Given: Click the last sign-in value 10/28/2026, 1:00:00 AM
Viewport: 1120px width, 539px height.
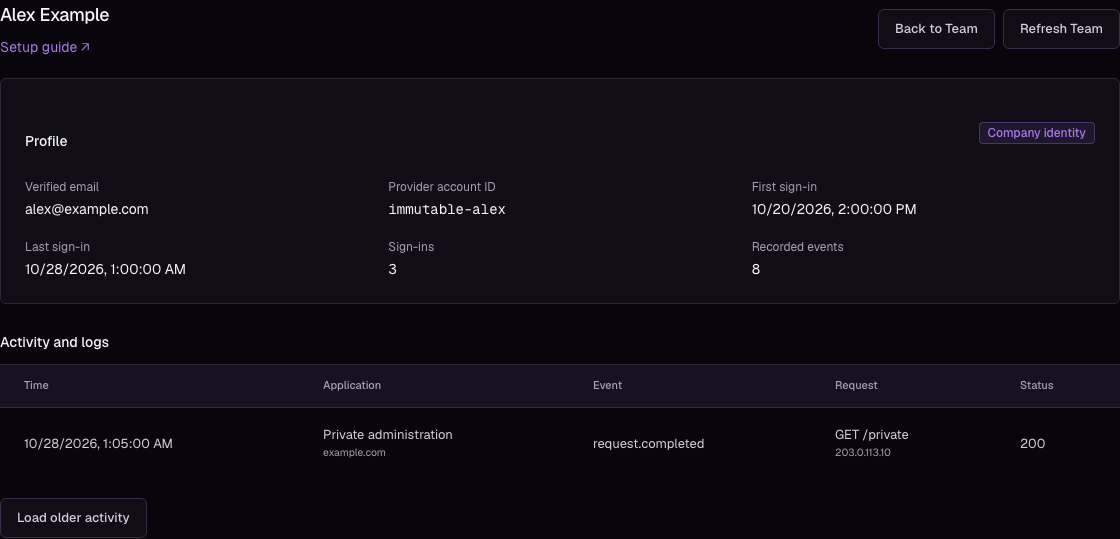Looking at the screenshot, I should [105, 269].
